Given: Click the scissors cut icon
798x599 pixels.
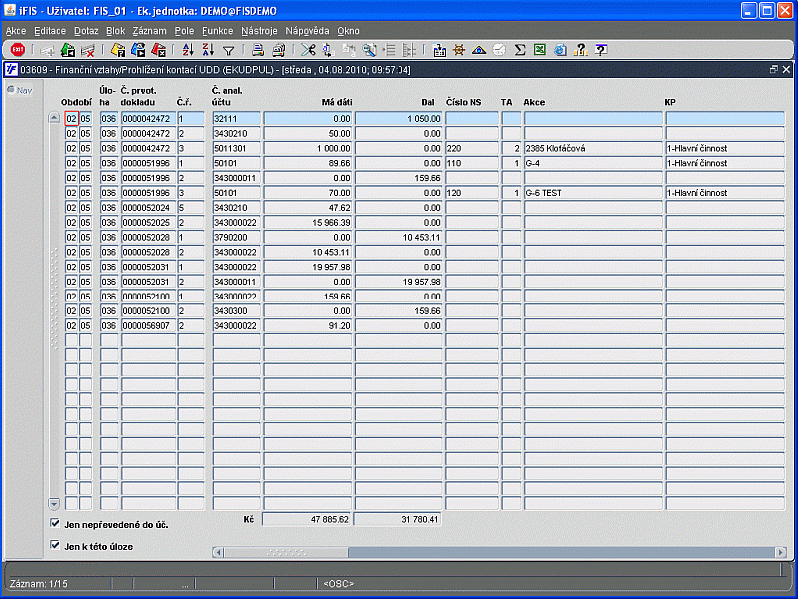Looking at the screenshot, I should point(308,50).
